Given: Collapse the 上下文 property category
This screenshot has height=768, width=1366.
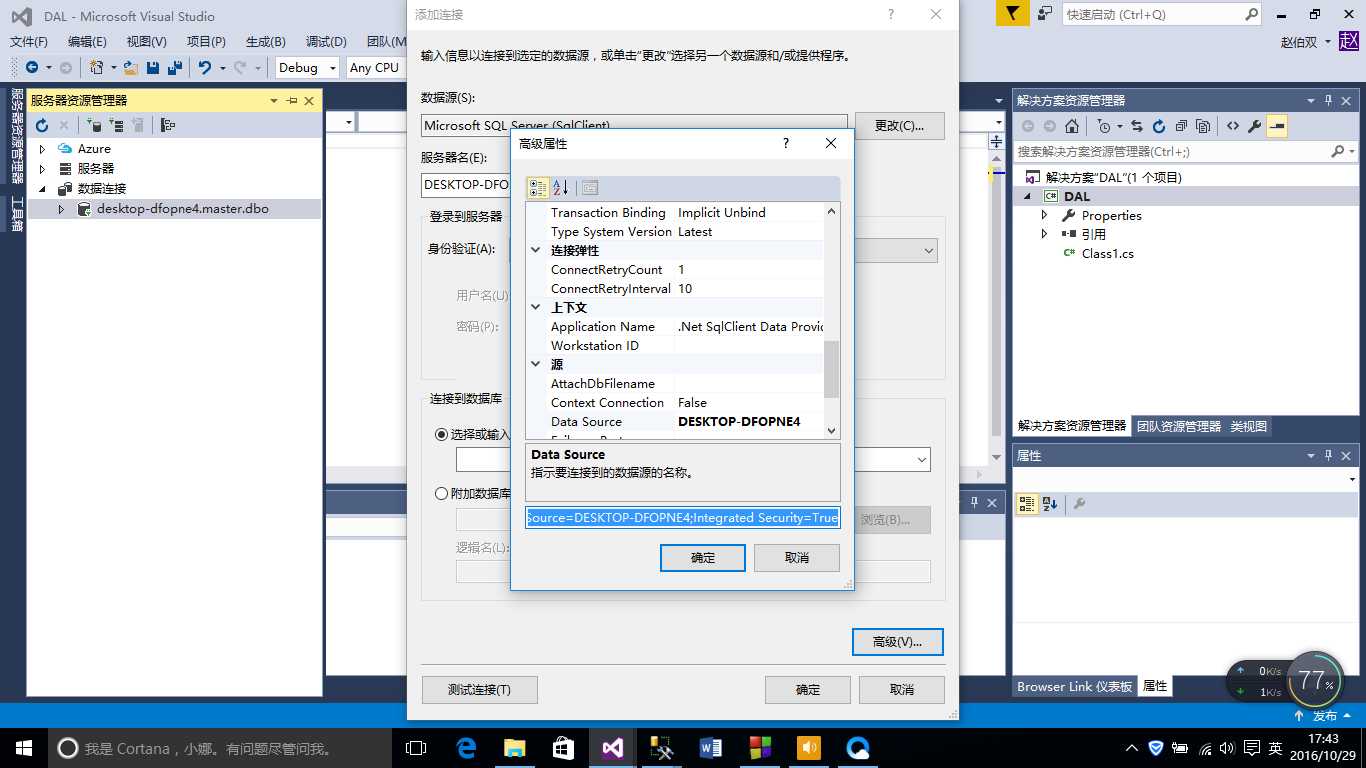Looking at the screenshot, I should [536, 307].
